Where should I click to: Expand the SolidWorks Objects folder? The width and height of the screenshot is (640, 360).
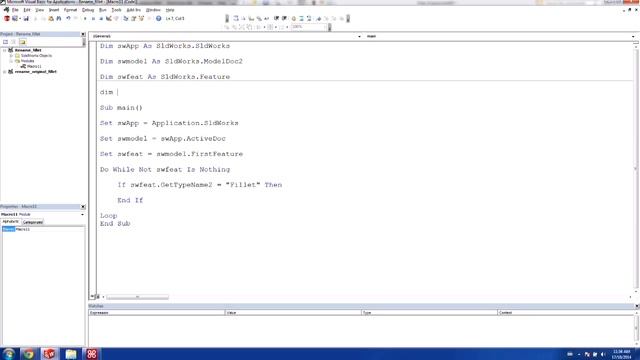11,56
